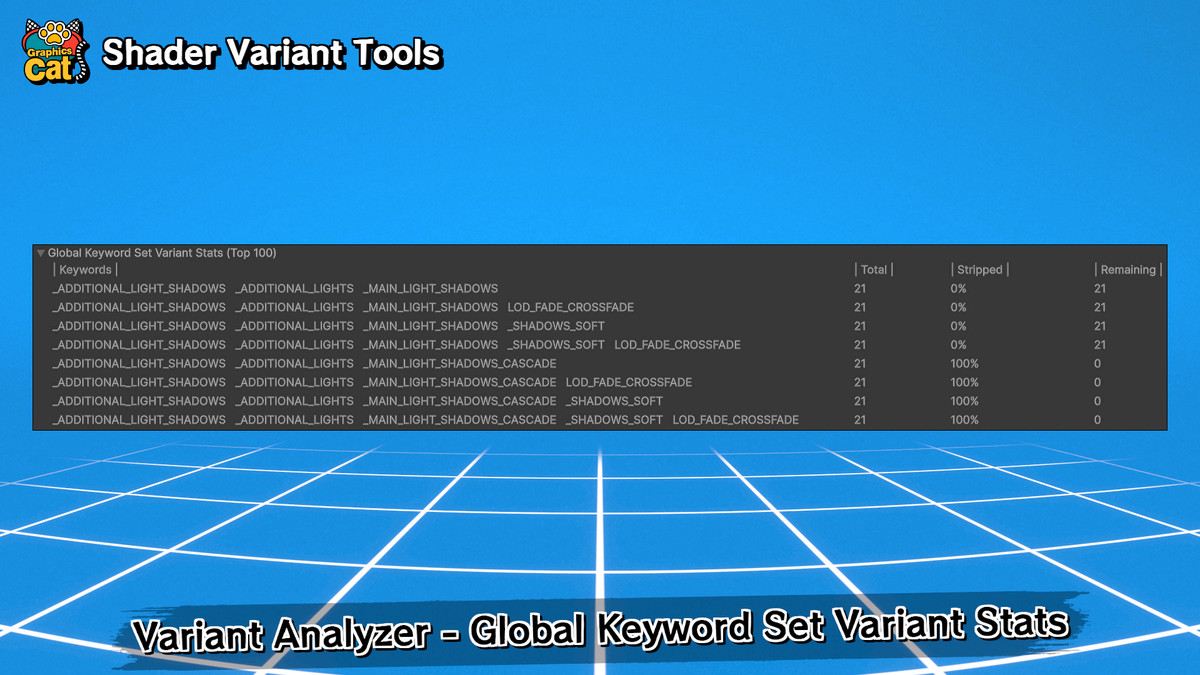Viewport: 1200px width, 675px height.
Task: Click the Shader Variant Tools title text
Action: point(271,54)
